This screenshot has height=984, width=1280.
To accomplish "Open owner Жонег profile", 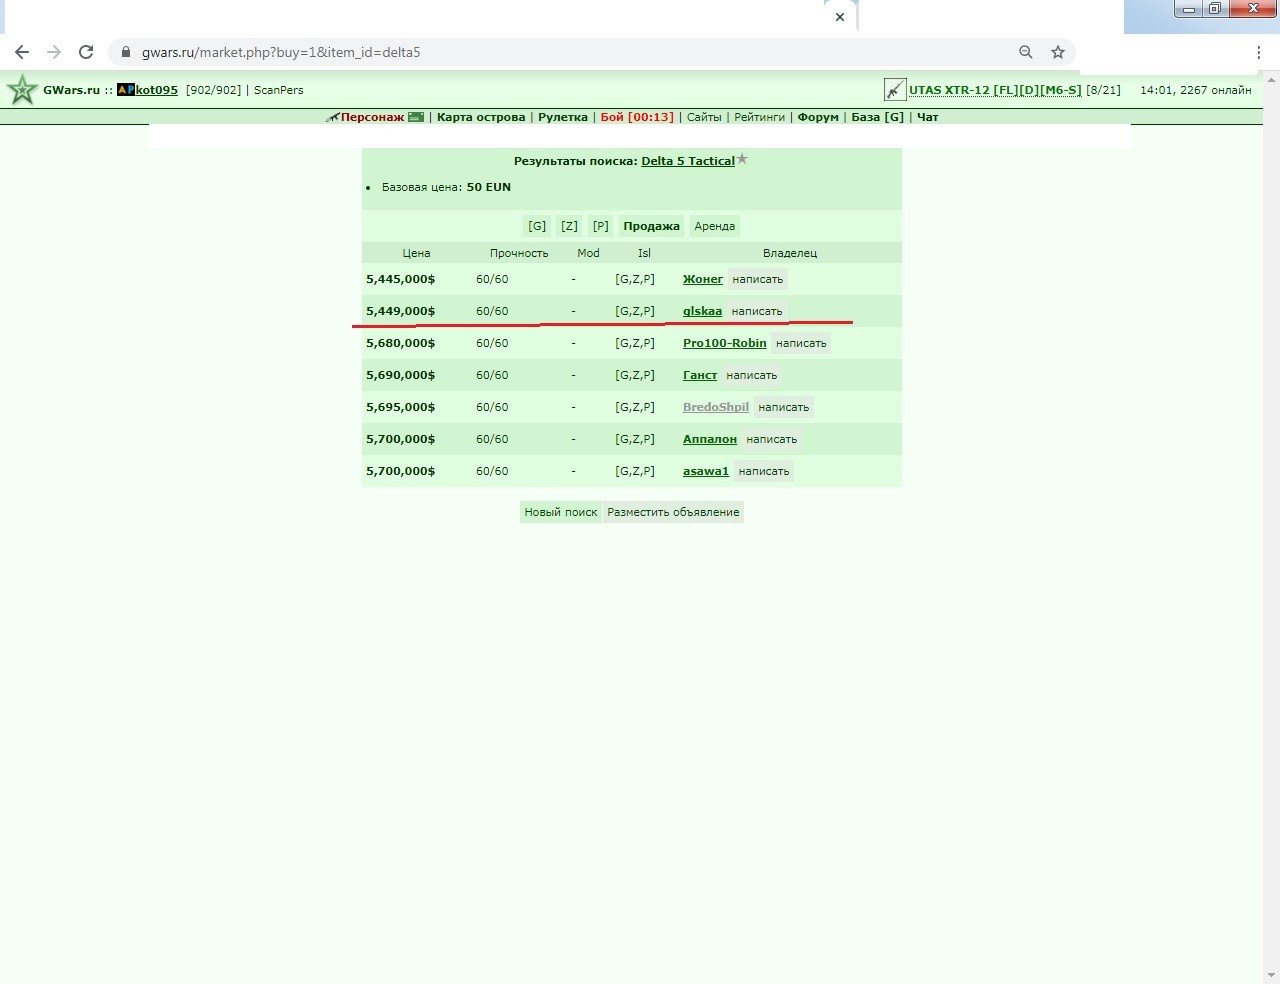I will pos(703,279).
